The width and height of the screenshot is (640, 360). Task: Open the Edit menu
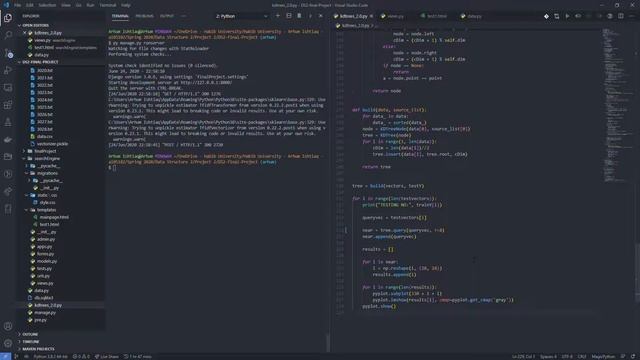tap(30, 5)
